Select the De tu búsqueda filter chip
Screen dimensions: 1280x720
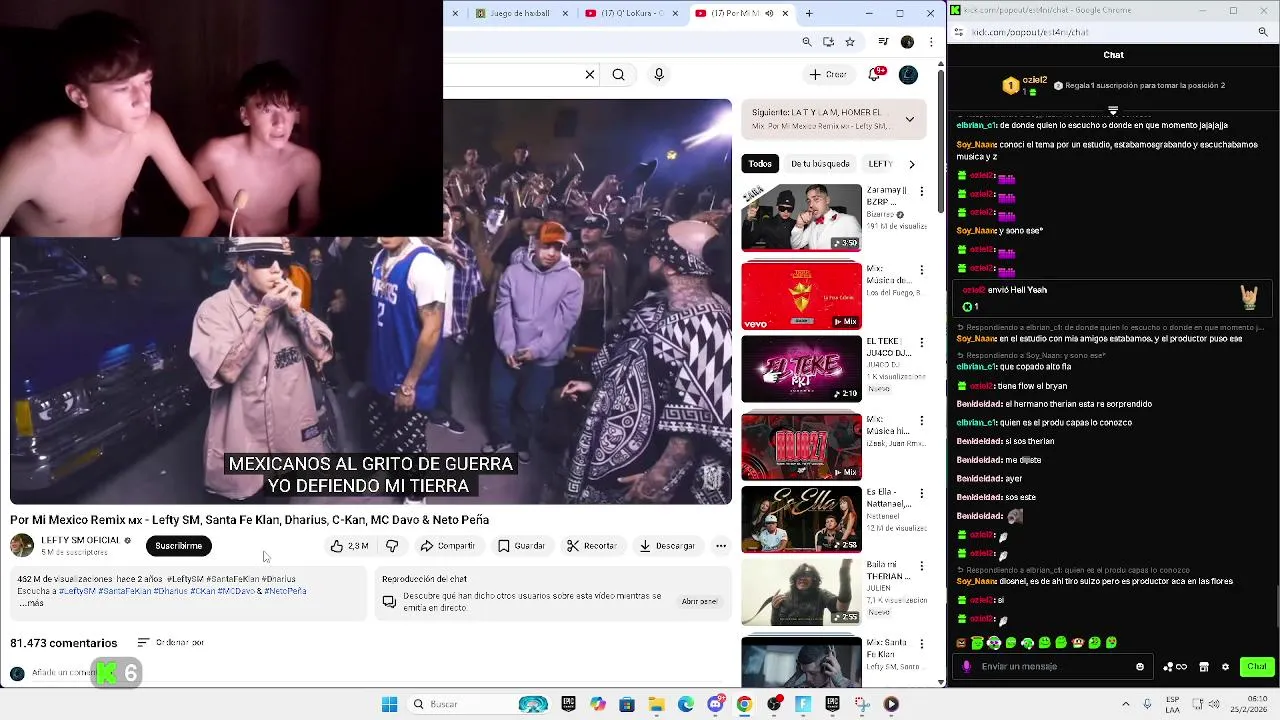coord(820,164)
